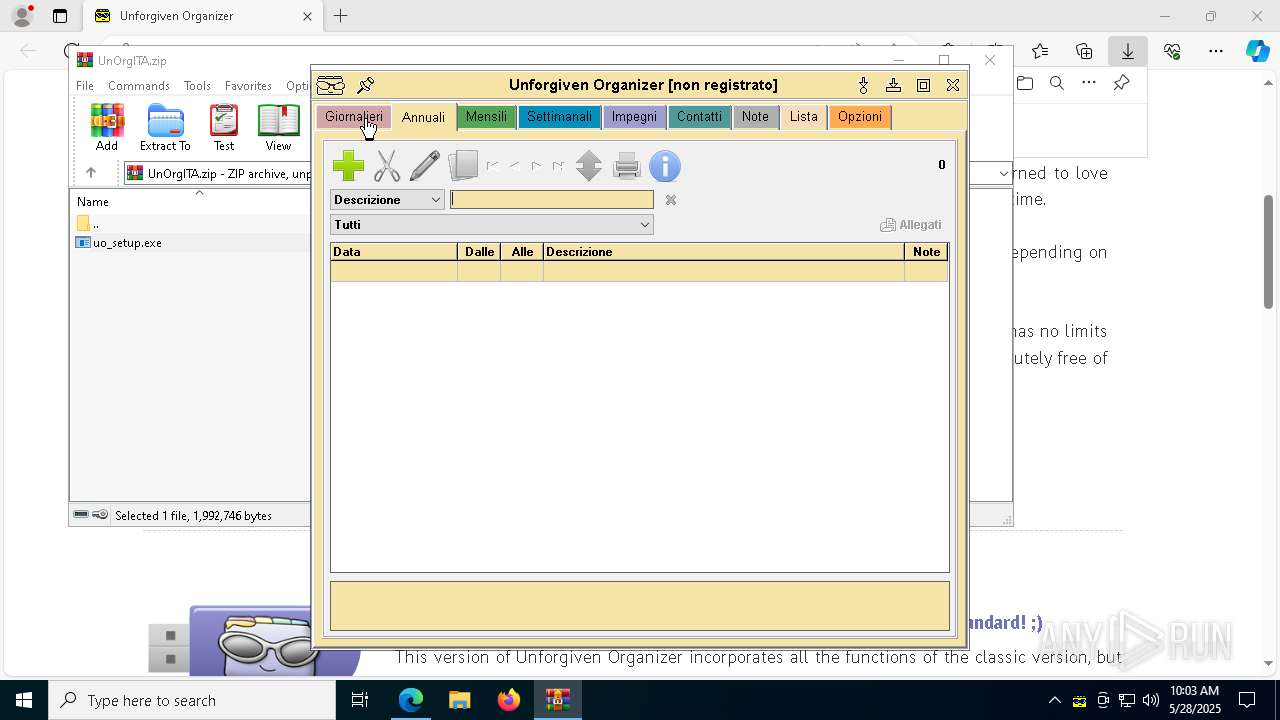Open the Contatti tab

pos(699,117)
